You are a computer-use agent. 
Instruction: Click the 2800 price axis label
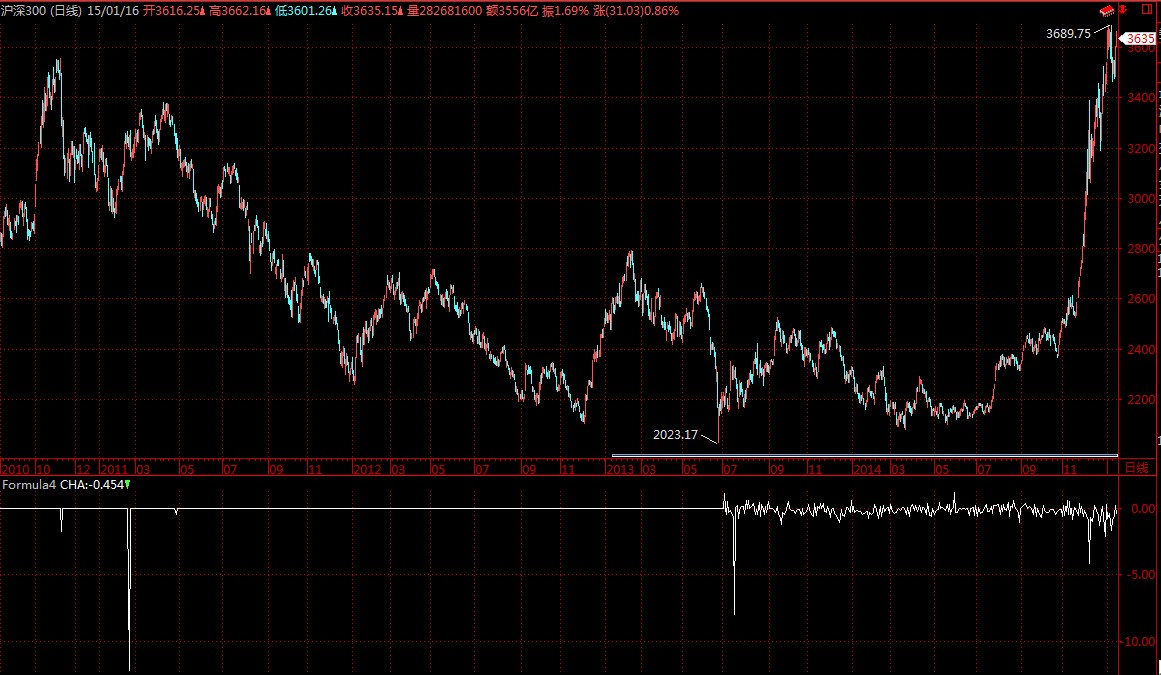tap(1141, 249)
